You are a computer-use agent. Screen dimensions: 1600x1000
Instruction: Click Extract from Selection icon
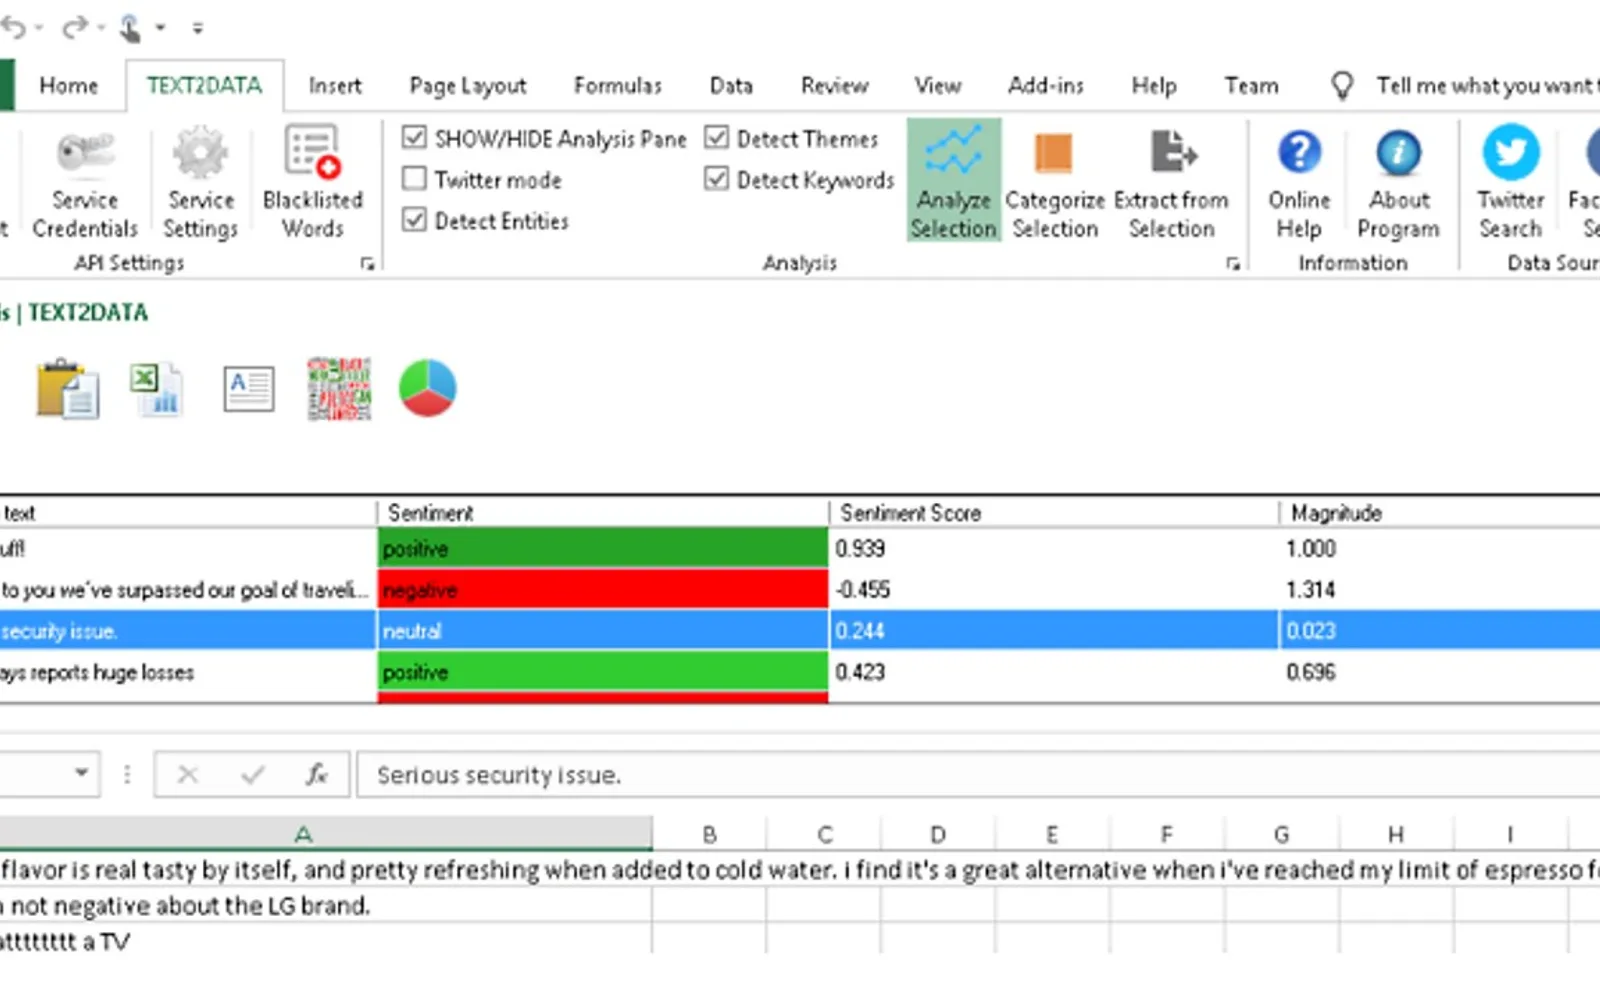point(1172,152)
